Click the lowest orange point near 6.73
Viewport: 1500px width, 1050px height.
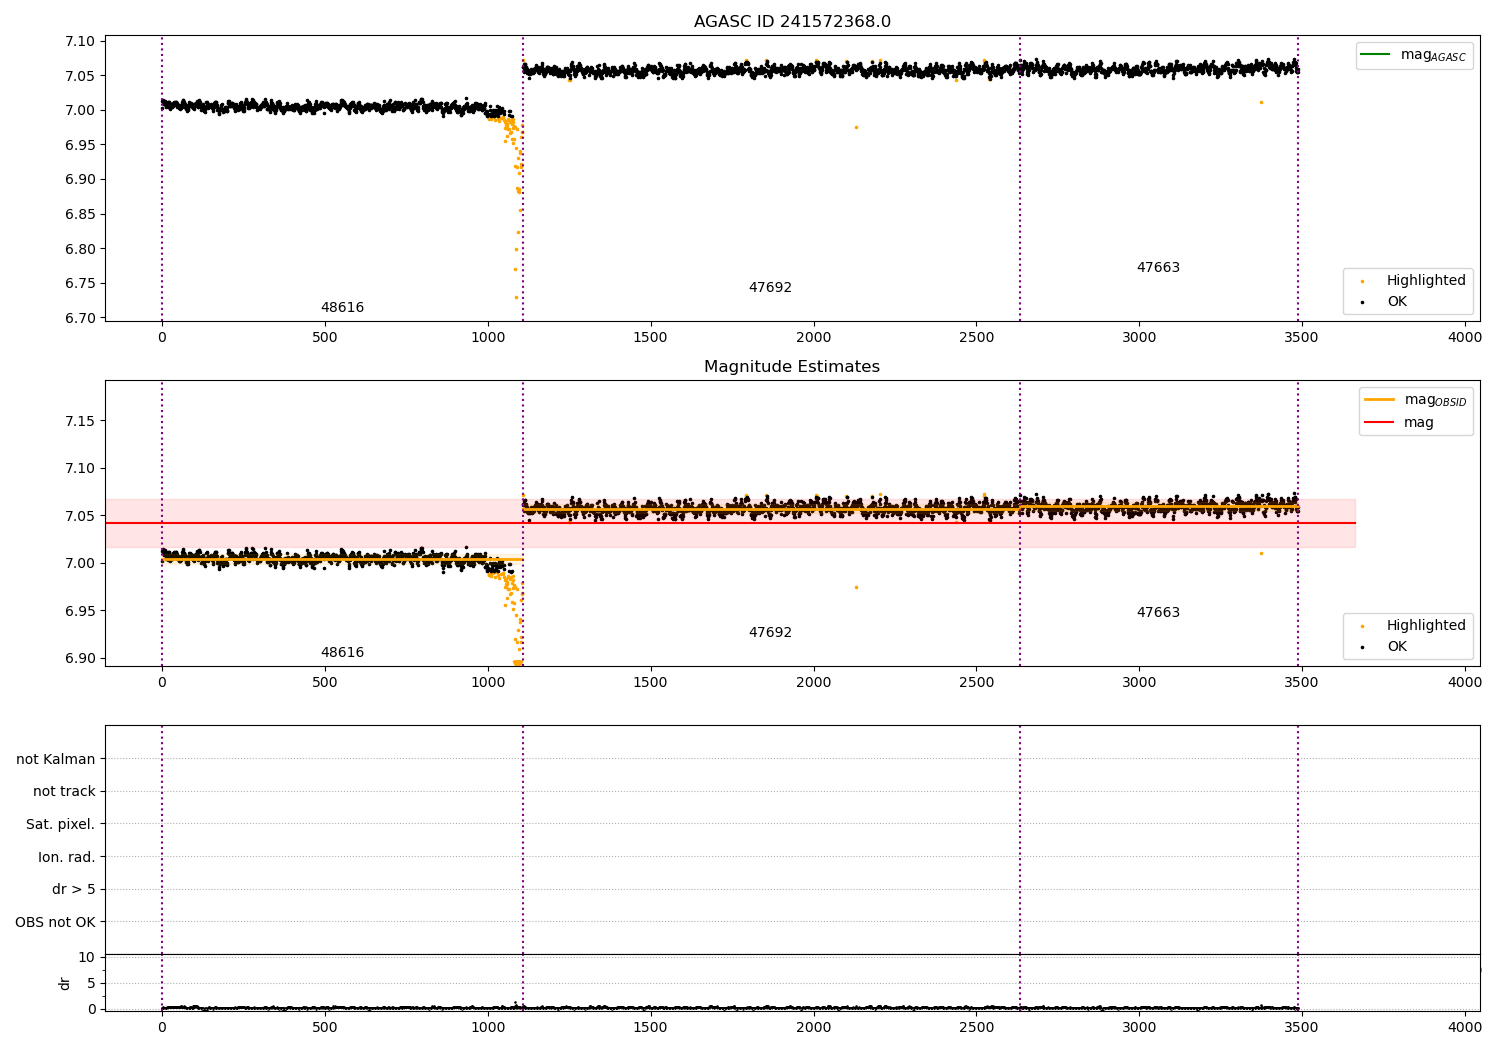516,297
